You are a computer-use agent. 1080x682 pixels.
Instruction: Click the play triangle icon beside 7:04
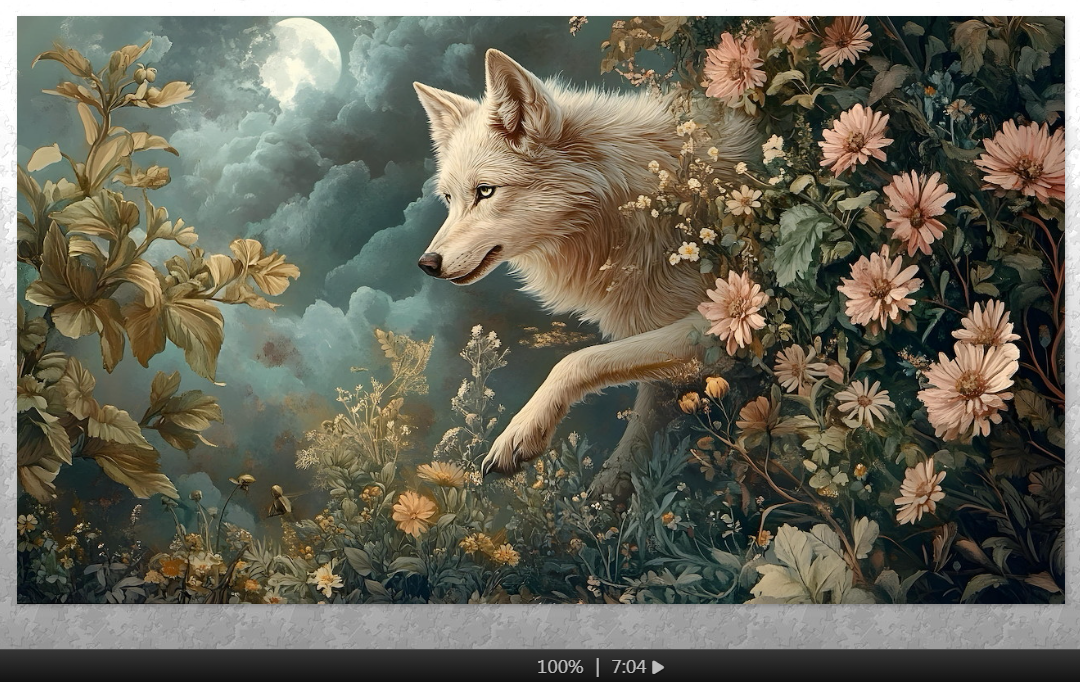pos(658,667)
